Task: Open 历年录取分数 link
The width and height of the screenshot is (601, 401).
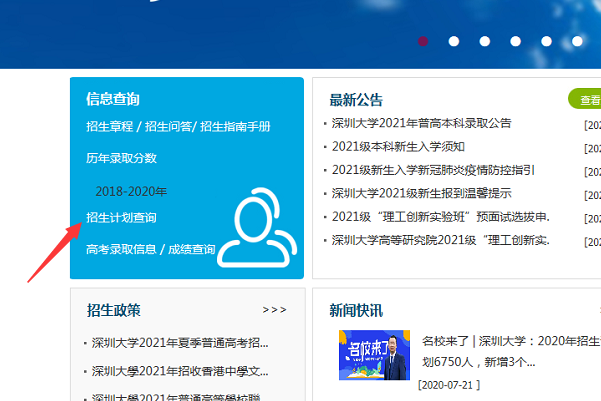Action: click(x=121, y=158)
